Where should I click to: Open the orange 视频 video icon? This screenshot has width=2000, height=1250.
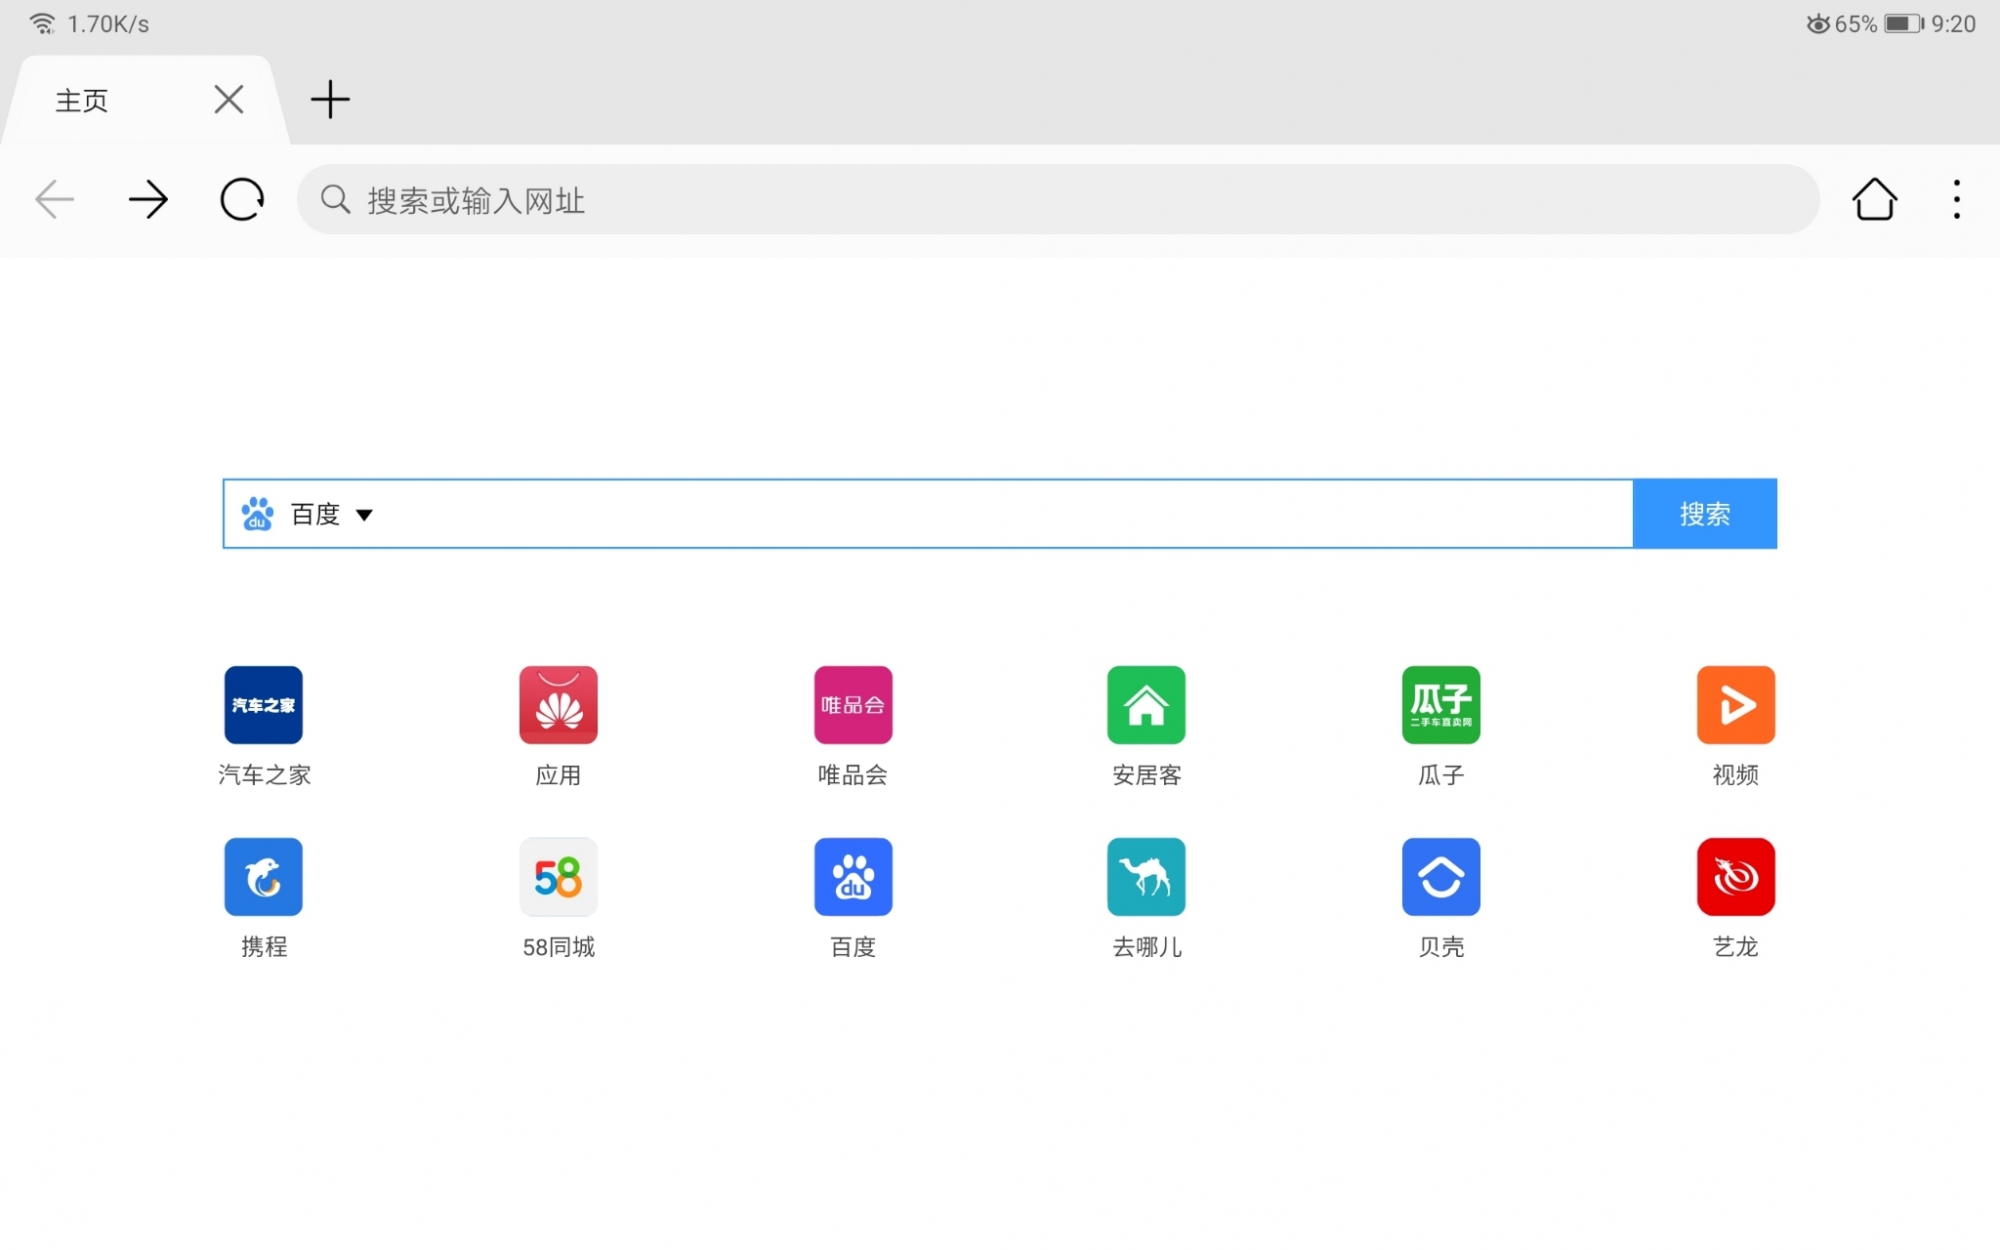pyautogui.click(x=1736, y=705)
